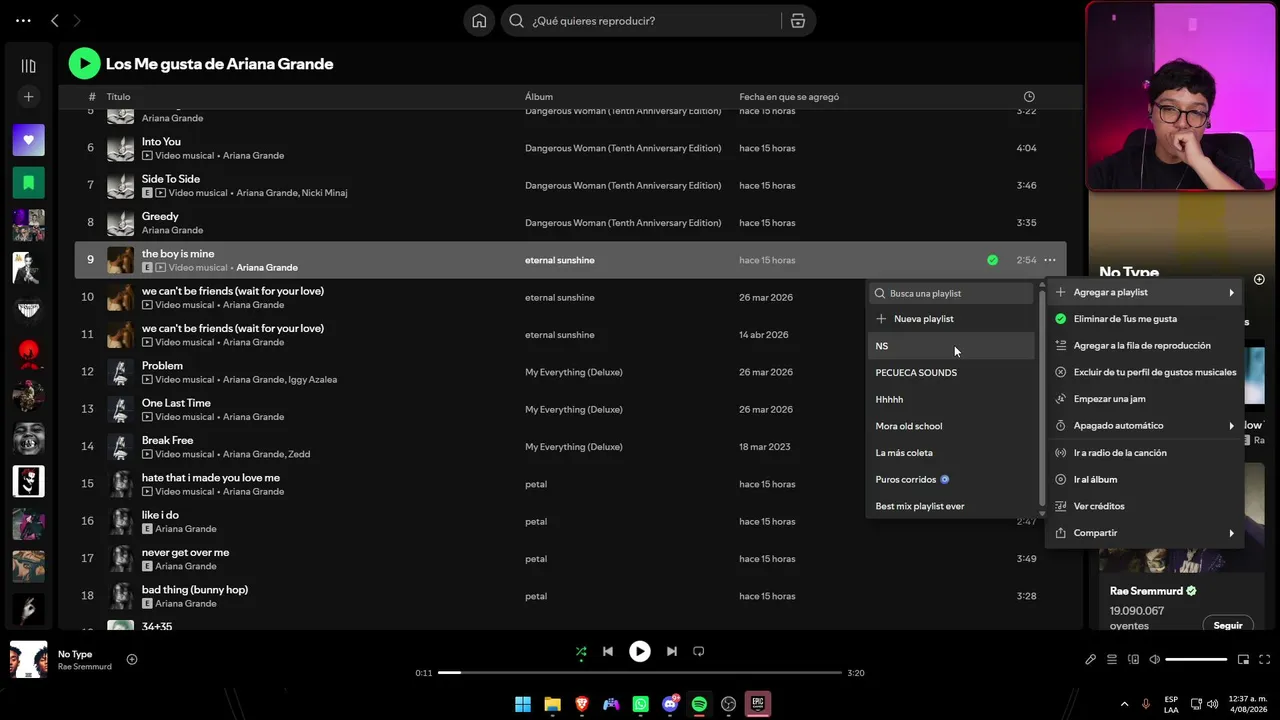Viewport: 1280px width, 720px height.
Task: Toggle repeat mode
Action: pyautogui.click(x=699, y=651)
